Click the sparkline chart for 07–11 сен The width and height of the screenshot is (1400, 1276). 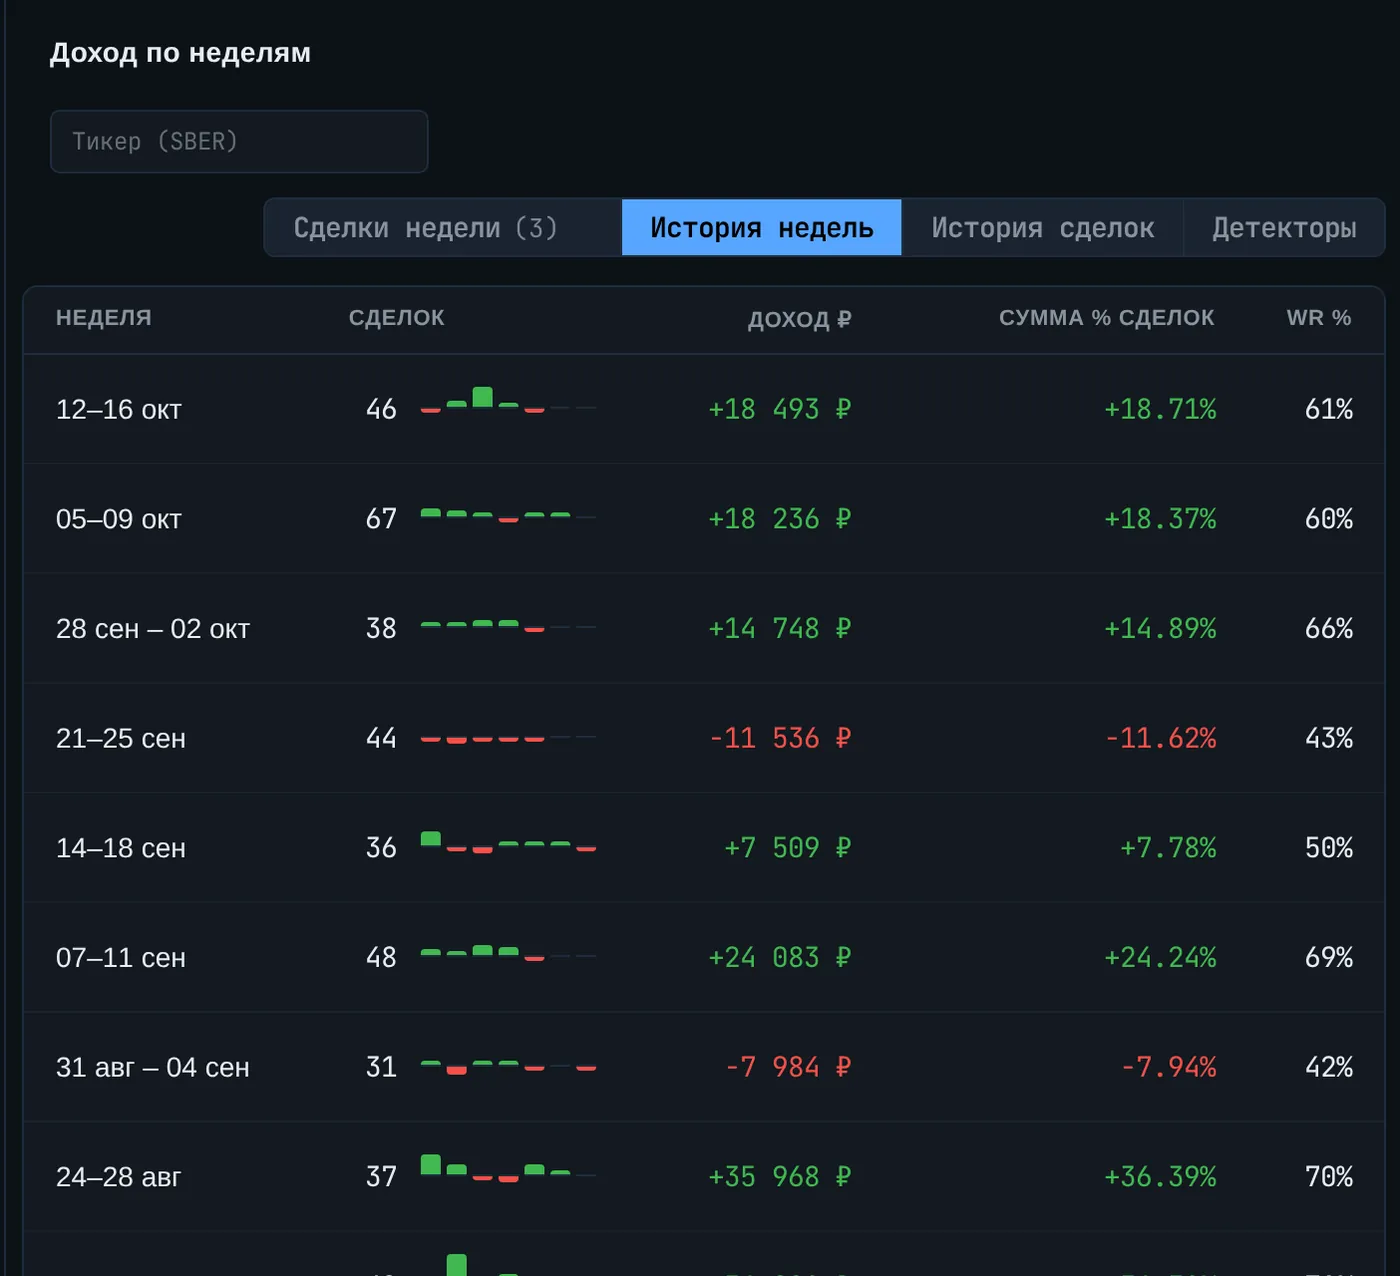(508, 953)
